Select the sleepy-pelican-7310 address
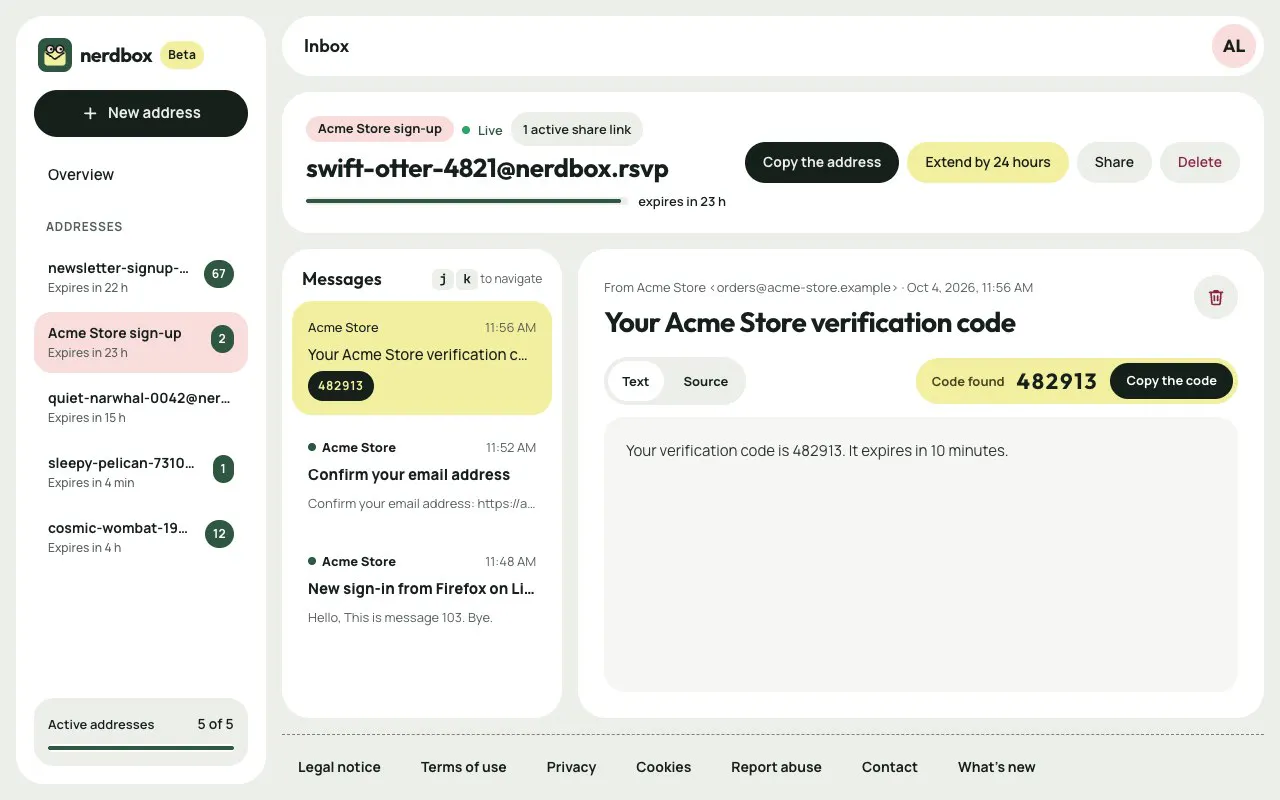Image resolution: width=1280 pixels, height=800 pixels. click(x=141, y=472)
